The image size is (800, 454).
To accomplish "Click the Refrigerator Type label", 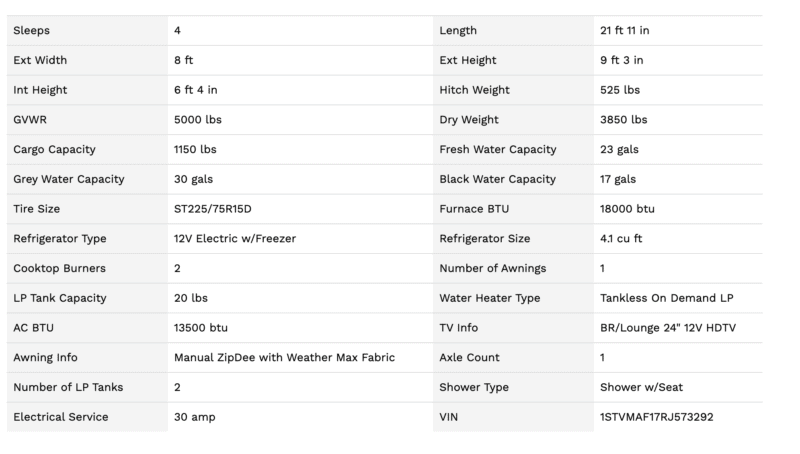I will (x=60, y=239).
